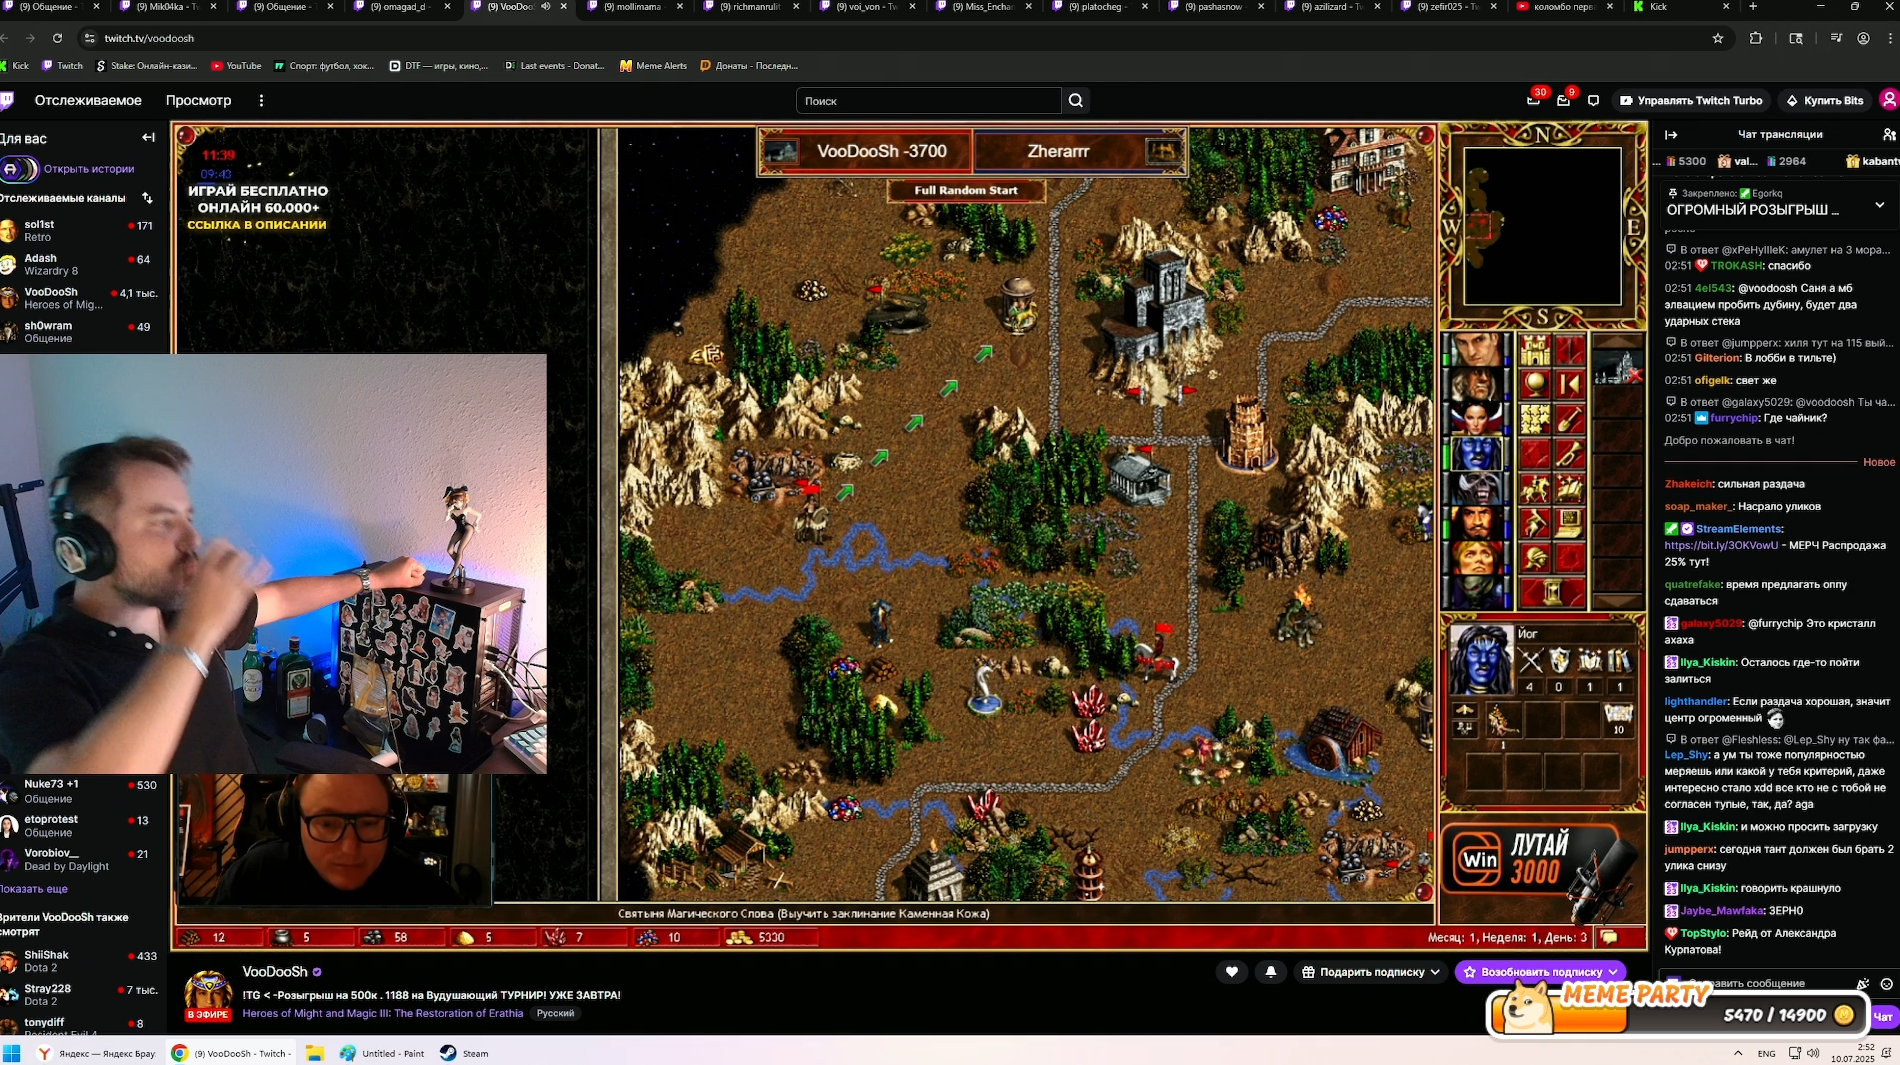
Task: Click Показать еще link in sidebar
Action: 34,889
